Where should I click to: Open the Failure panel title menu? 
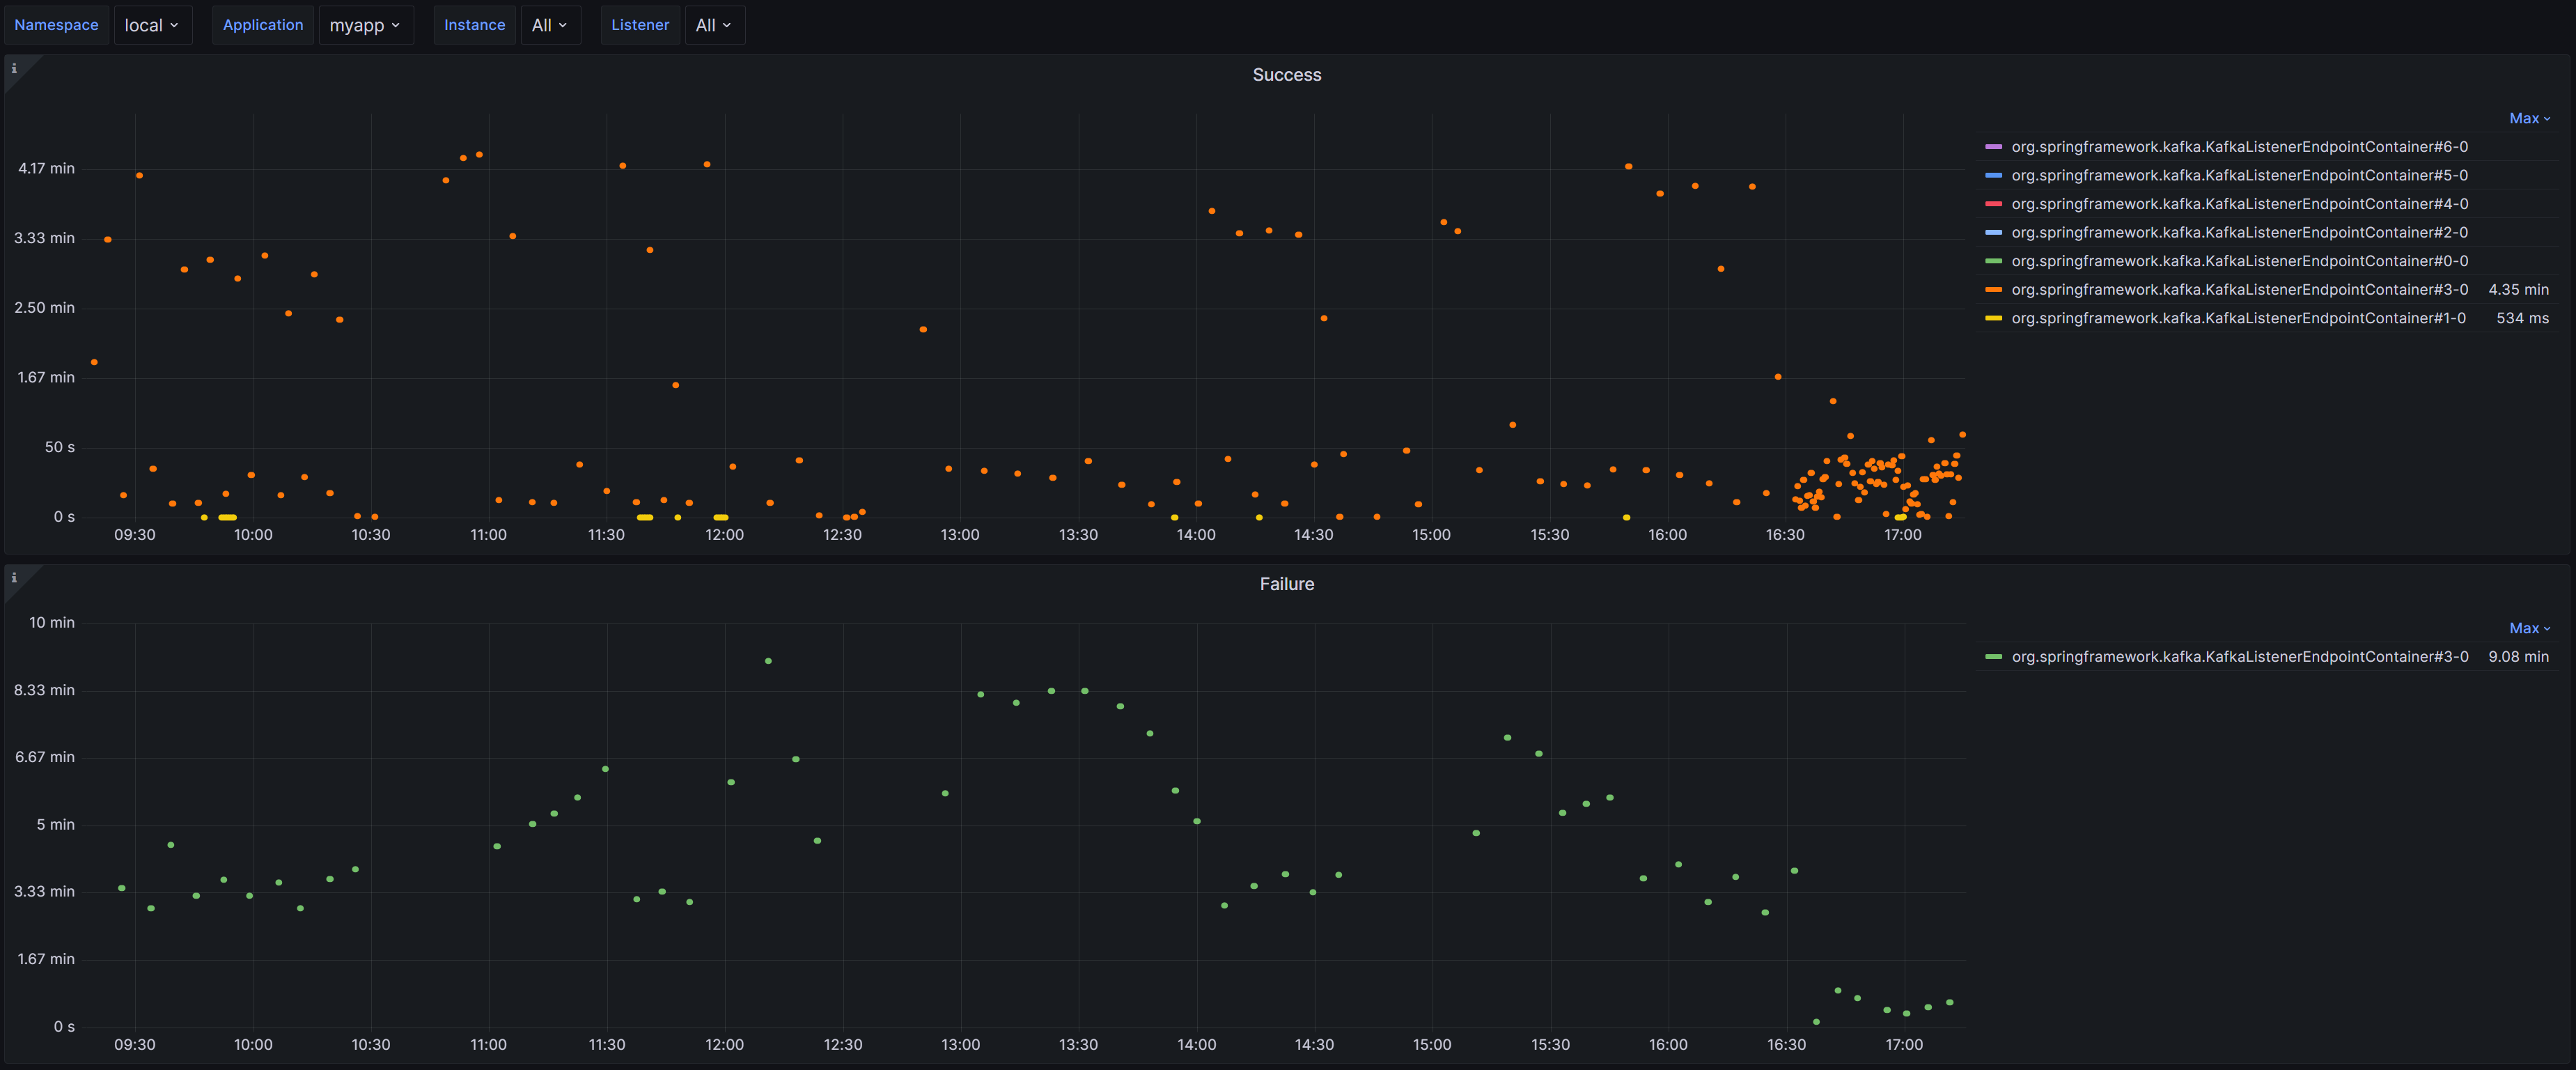point(1286,584)
